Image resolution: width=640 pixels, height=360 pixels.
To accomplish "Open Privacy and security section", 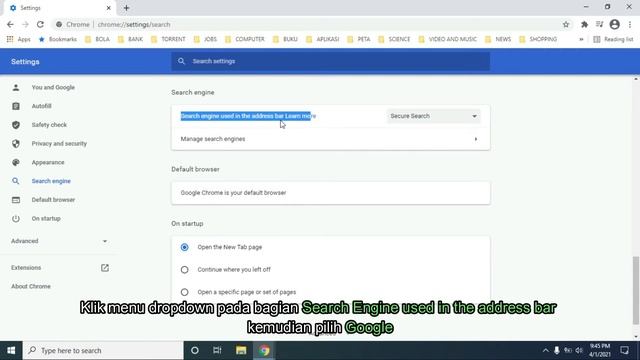I will coord(59,144).
